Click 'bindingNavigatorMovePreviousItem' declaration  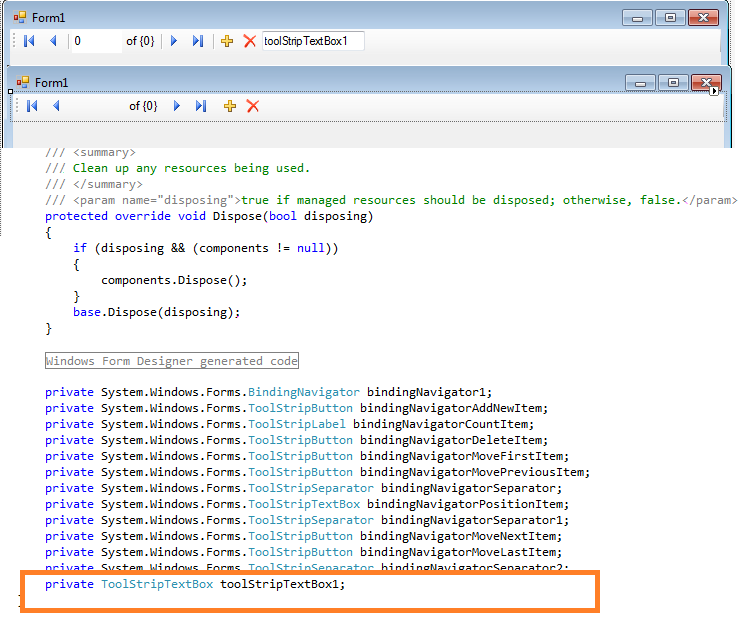(x=317, y=473)
